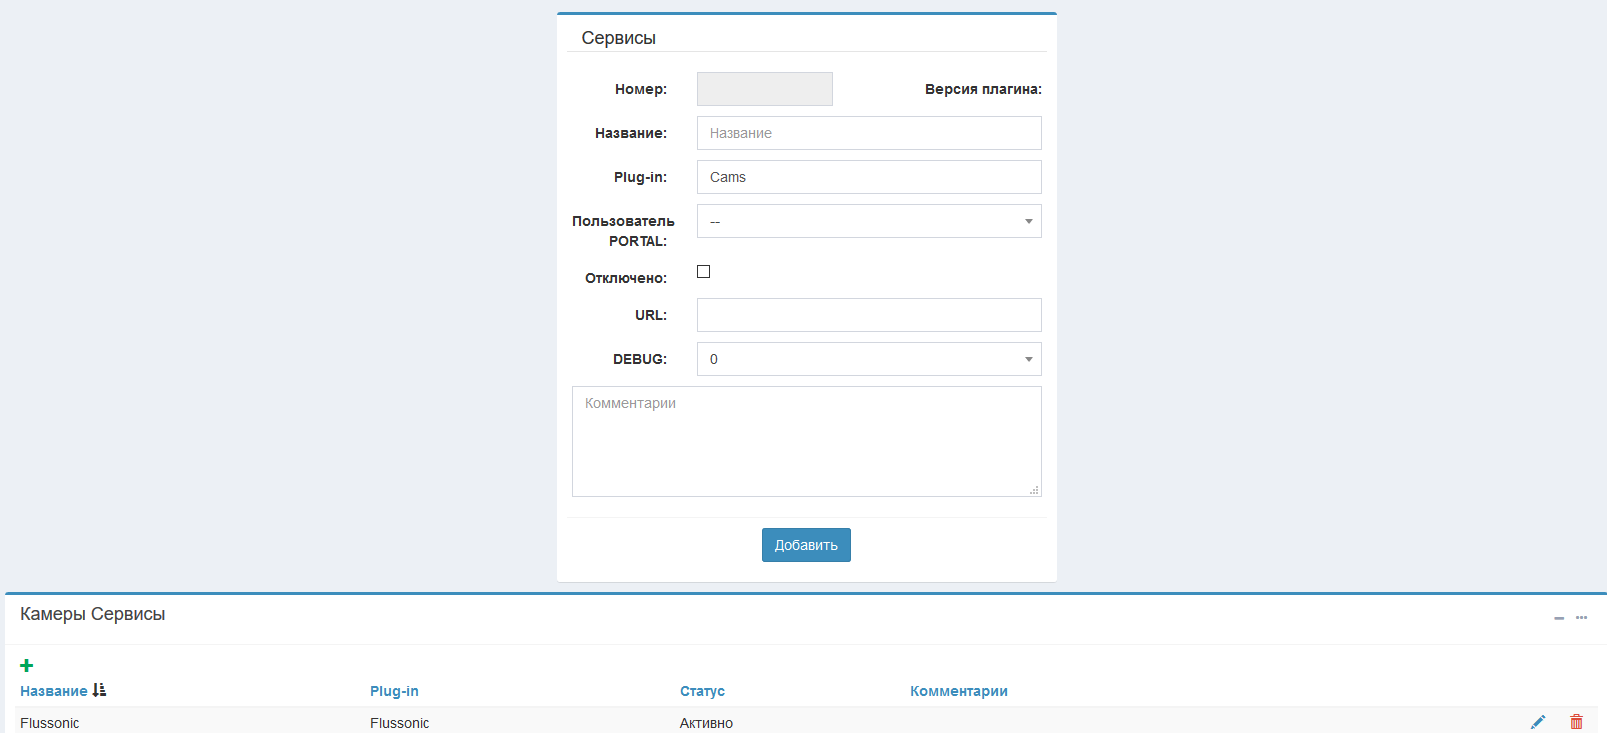Viewport: 1607px width, 733px height.
Task: Sort table by Plug-in column header
Action: click(x=394, y=691)
